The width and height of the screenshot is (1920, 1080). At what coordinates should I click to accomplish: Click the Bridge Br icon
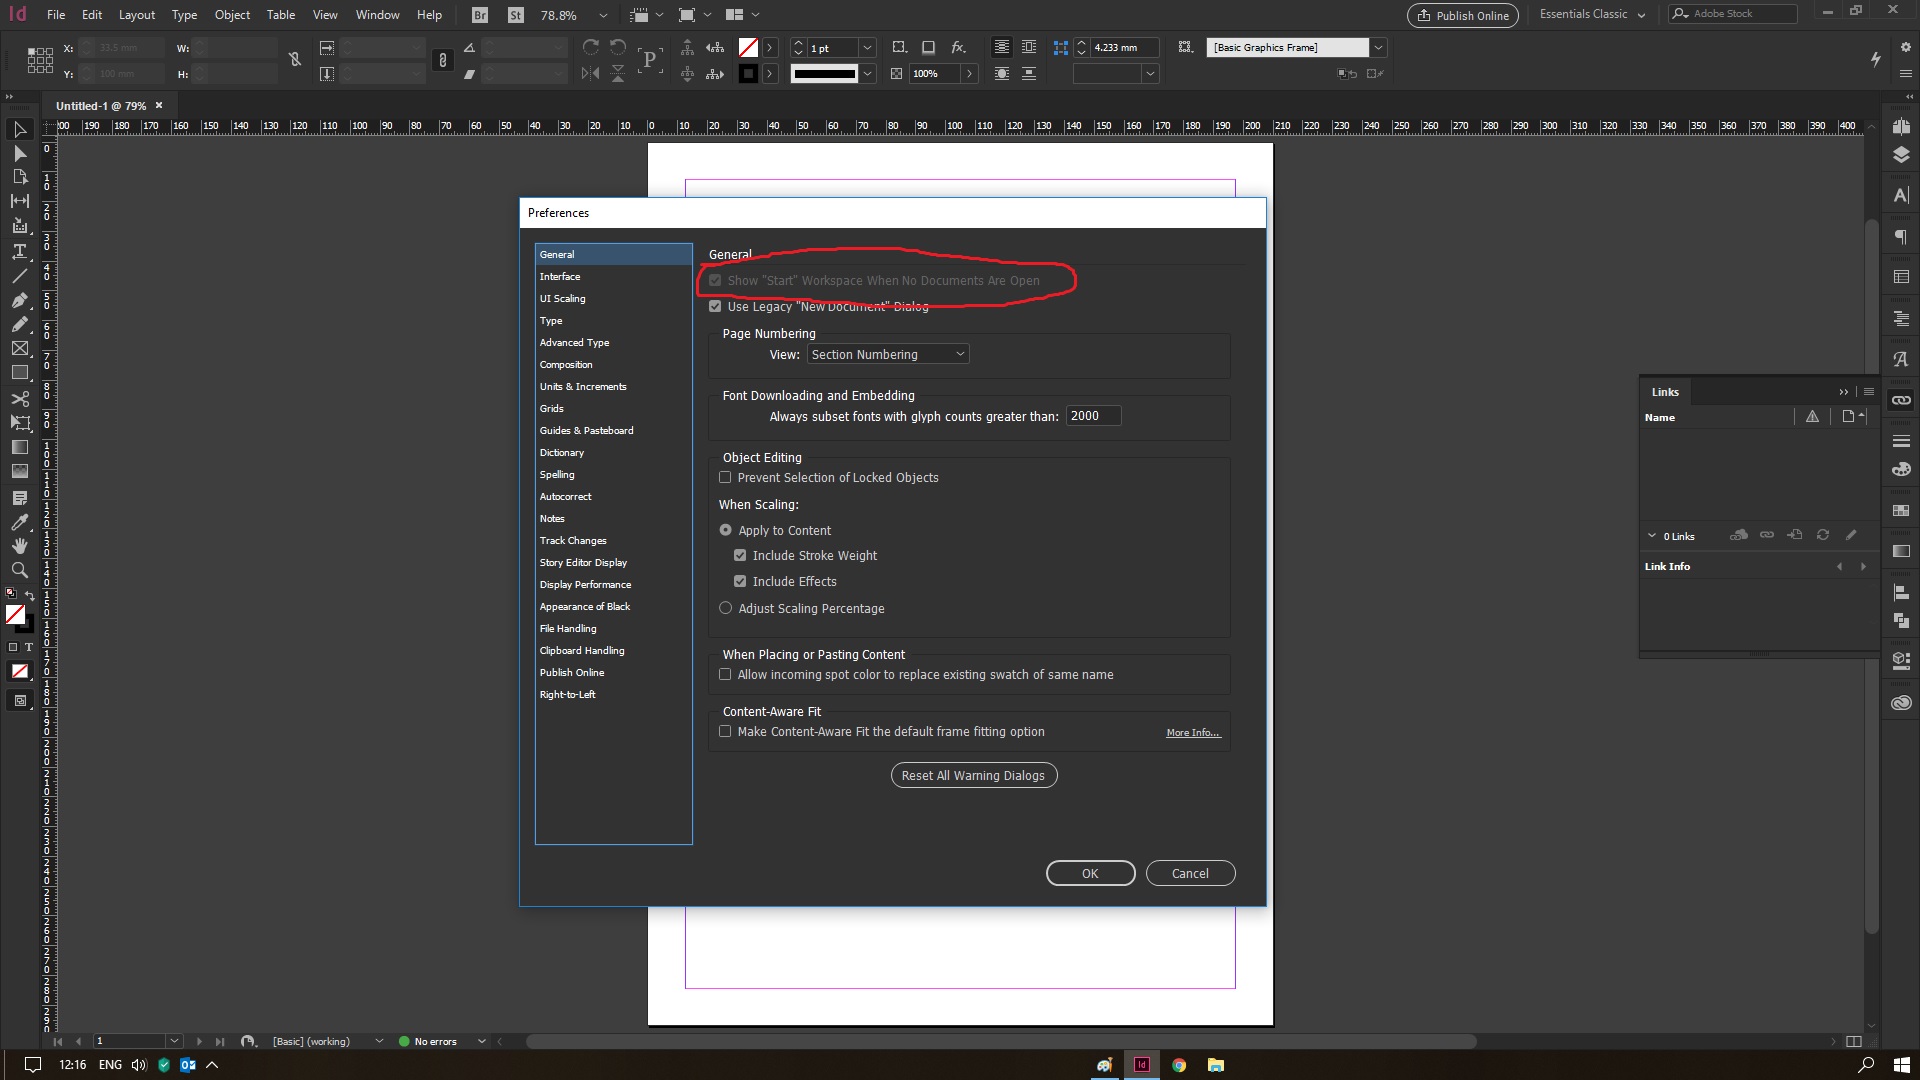click(x=480, y=15)
